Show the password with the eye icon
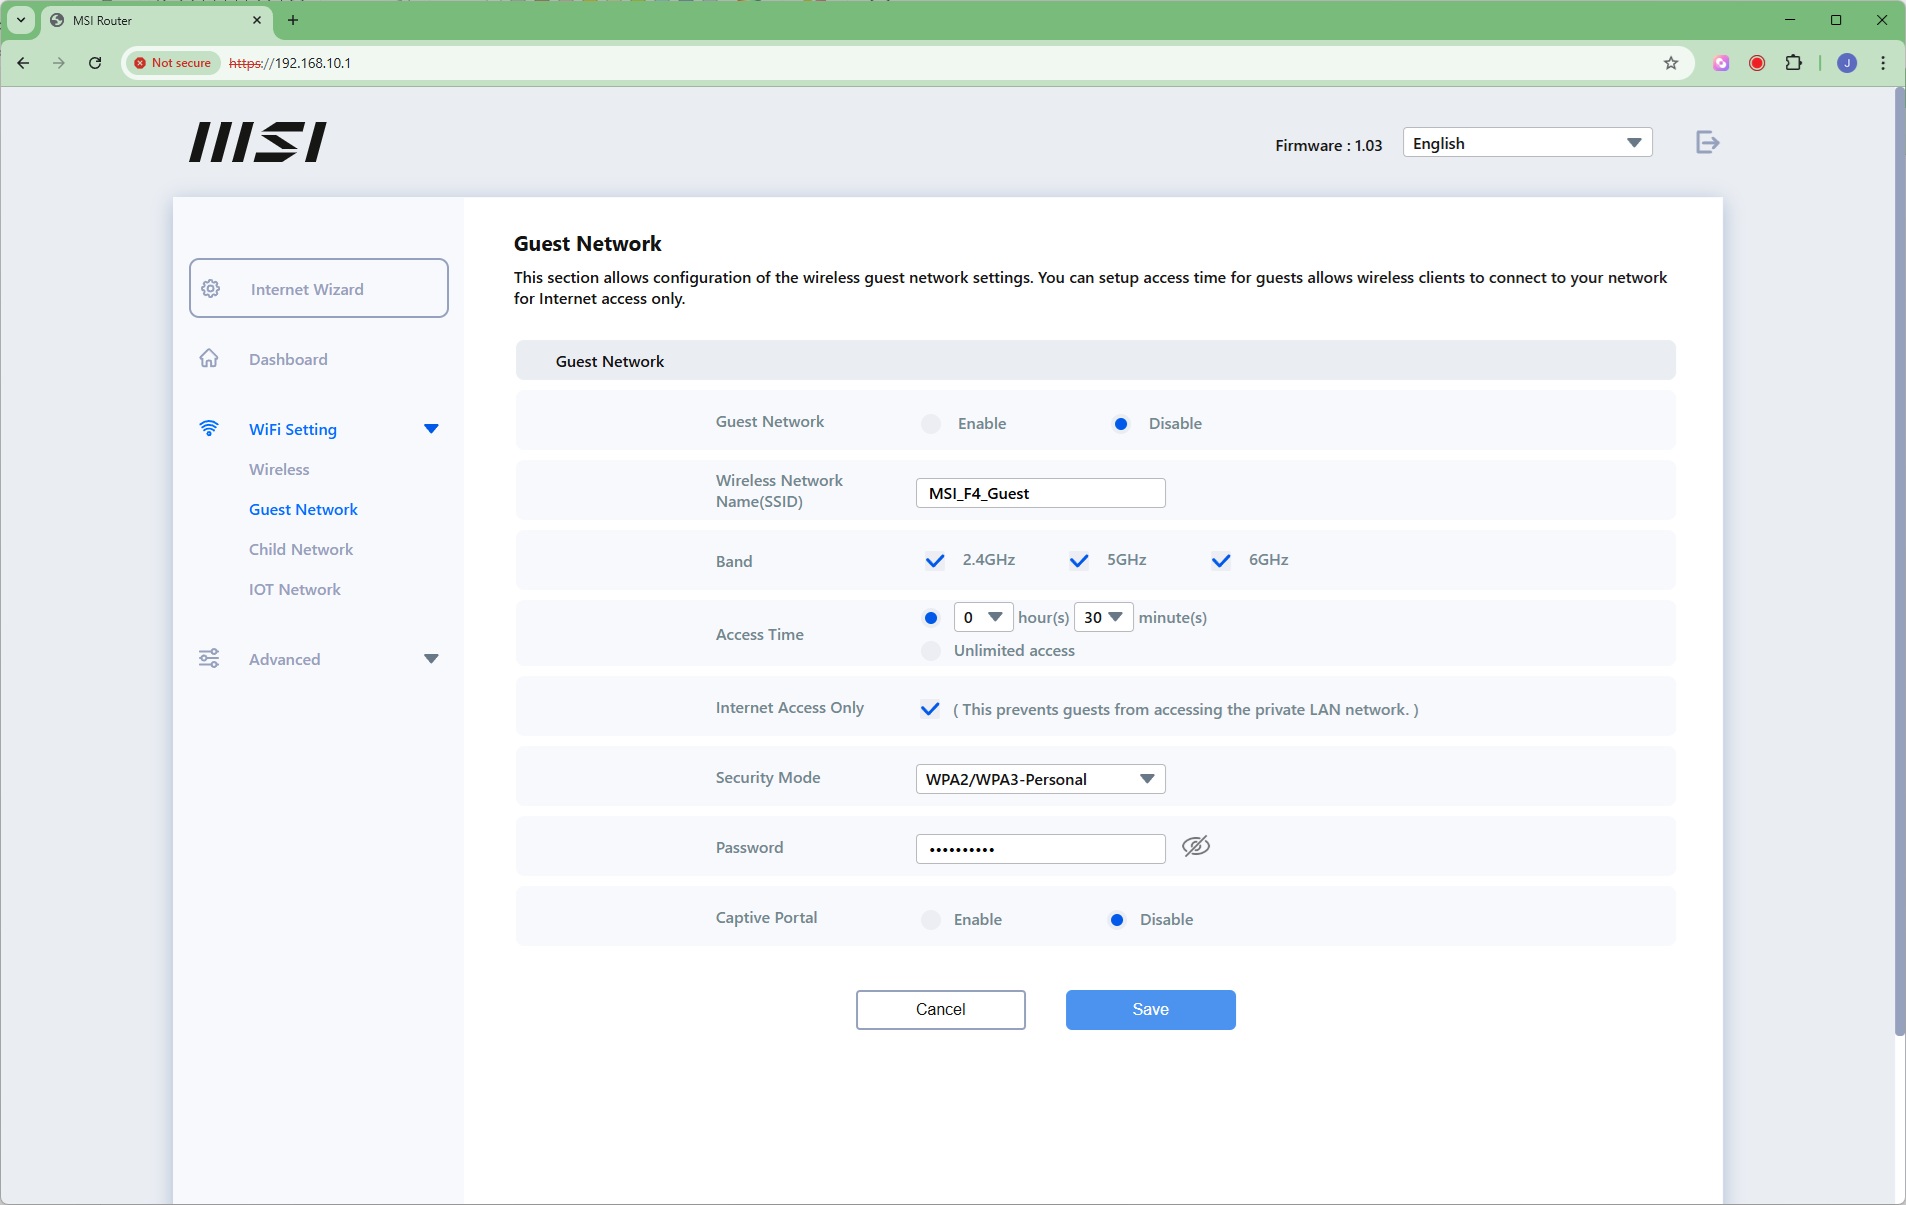Viewport: 1906px width, 1205px height. 1195,847
